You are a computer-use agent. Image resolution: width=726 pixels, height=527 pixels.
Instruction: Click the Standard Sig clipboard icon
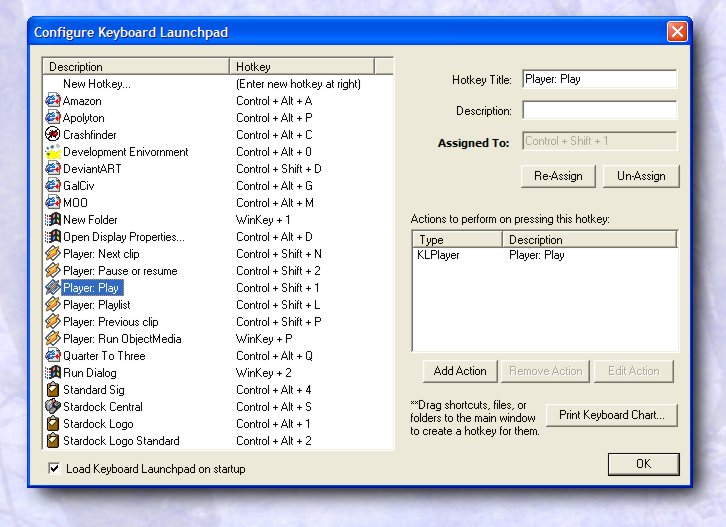coord(53,389)
